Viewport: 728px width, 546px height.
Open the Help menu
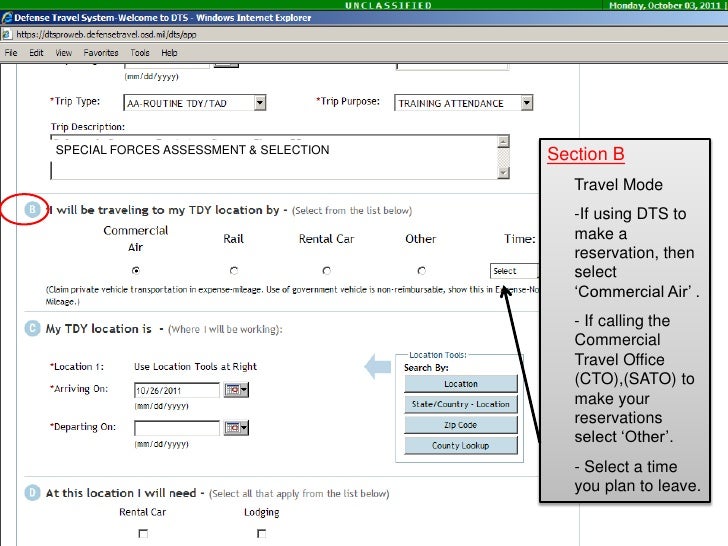(169, 53)
